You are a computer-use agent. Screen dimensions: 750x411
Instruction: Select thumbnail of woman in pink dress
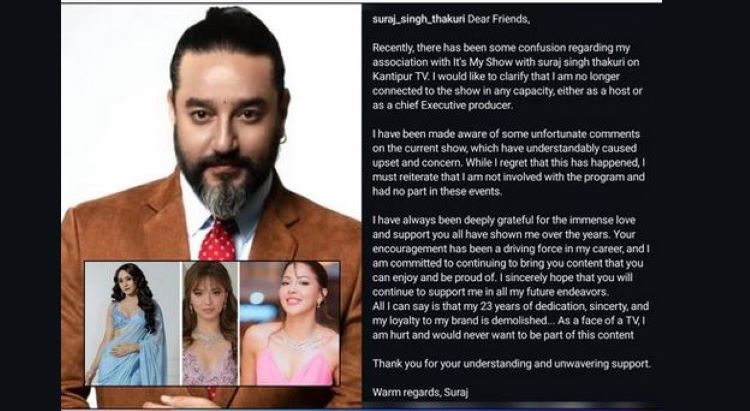(289, 323)
